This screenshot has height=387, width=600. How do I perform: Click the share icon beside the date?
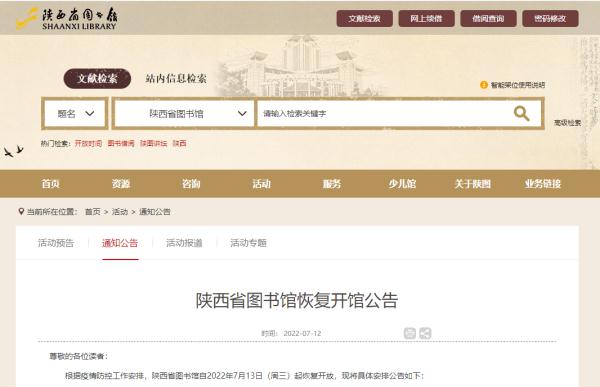pos(425,333)
